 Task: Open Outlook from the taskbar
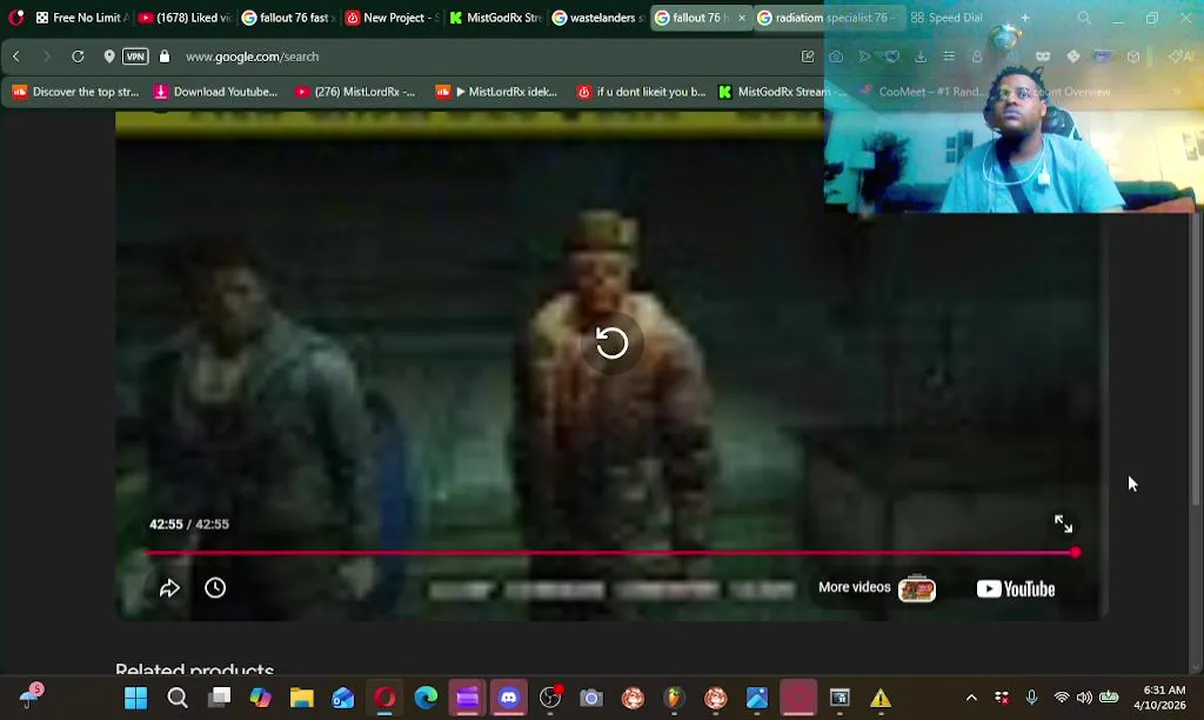coord(343,698)
